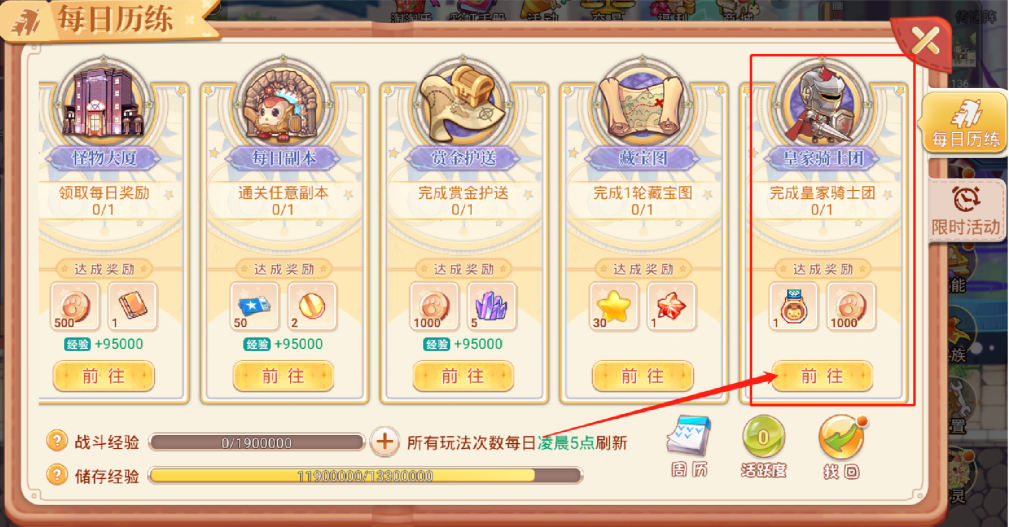The height and width of the screenshot is (527, 1009).
Task: Click the 战斗经验 progress bar
Action: pyautogui.click(x=257, y=442)
